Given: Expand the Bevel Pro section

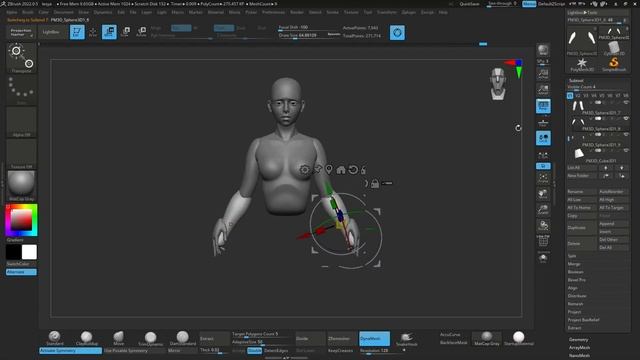Looking at the screenshot, I should (576, 280).
